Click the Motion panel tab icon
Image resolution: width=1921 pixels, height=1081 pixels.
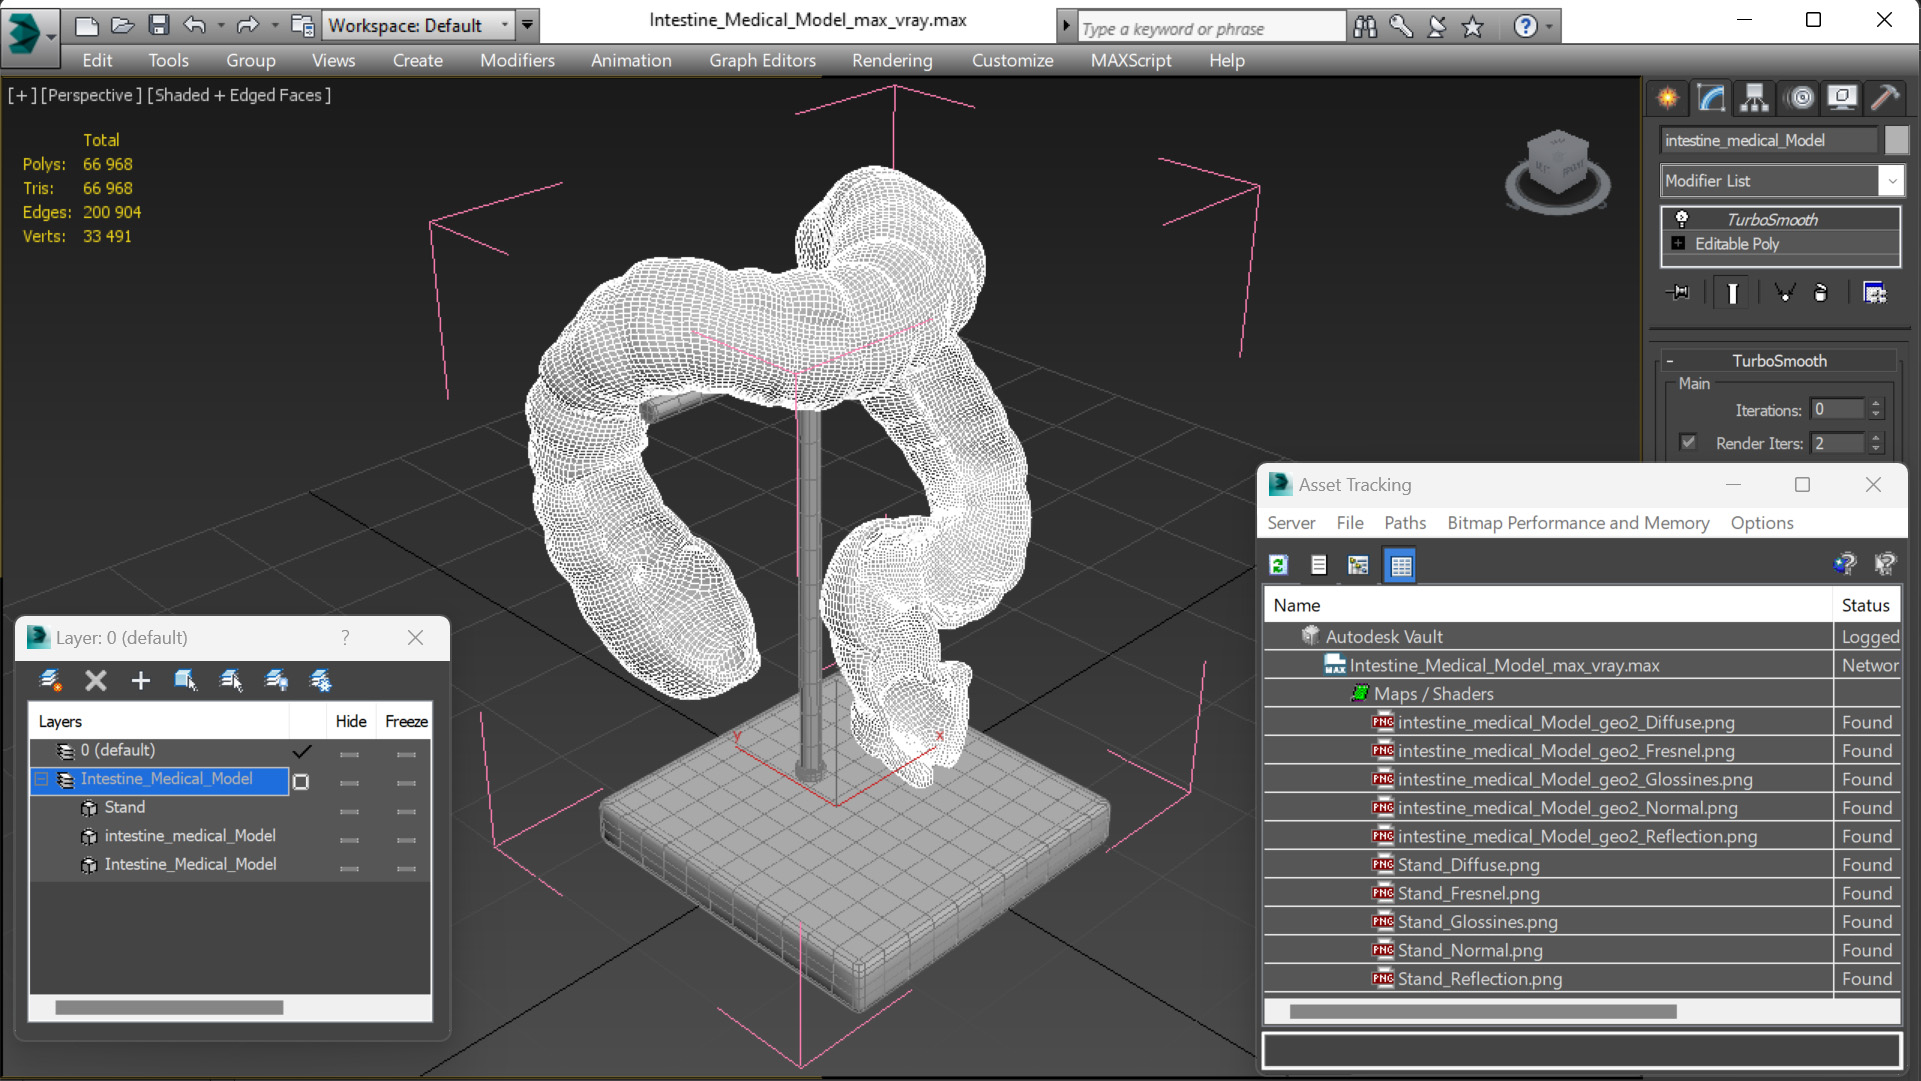coord(1800,97)
